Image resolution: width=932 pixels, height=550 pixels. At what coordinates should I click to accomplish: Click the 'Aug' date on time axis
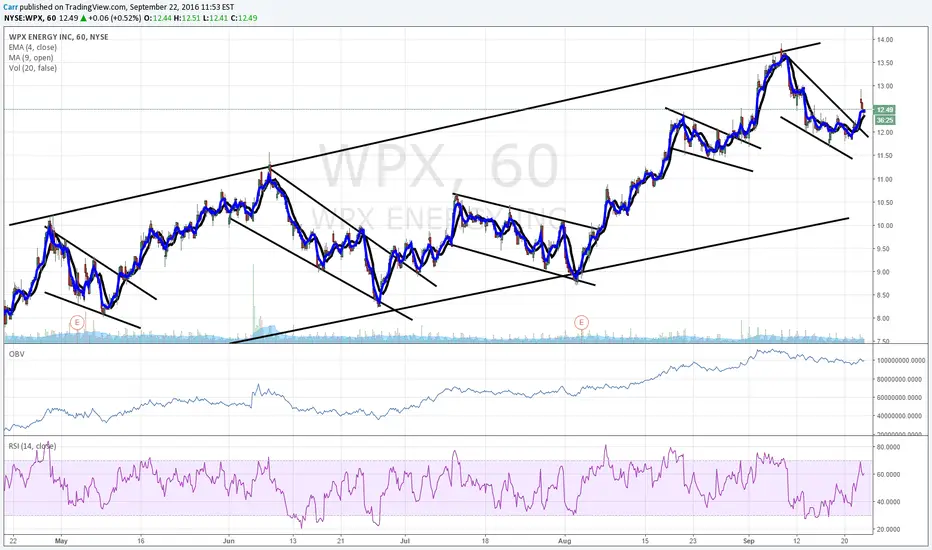pos(565,541)
